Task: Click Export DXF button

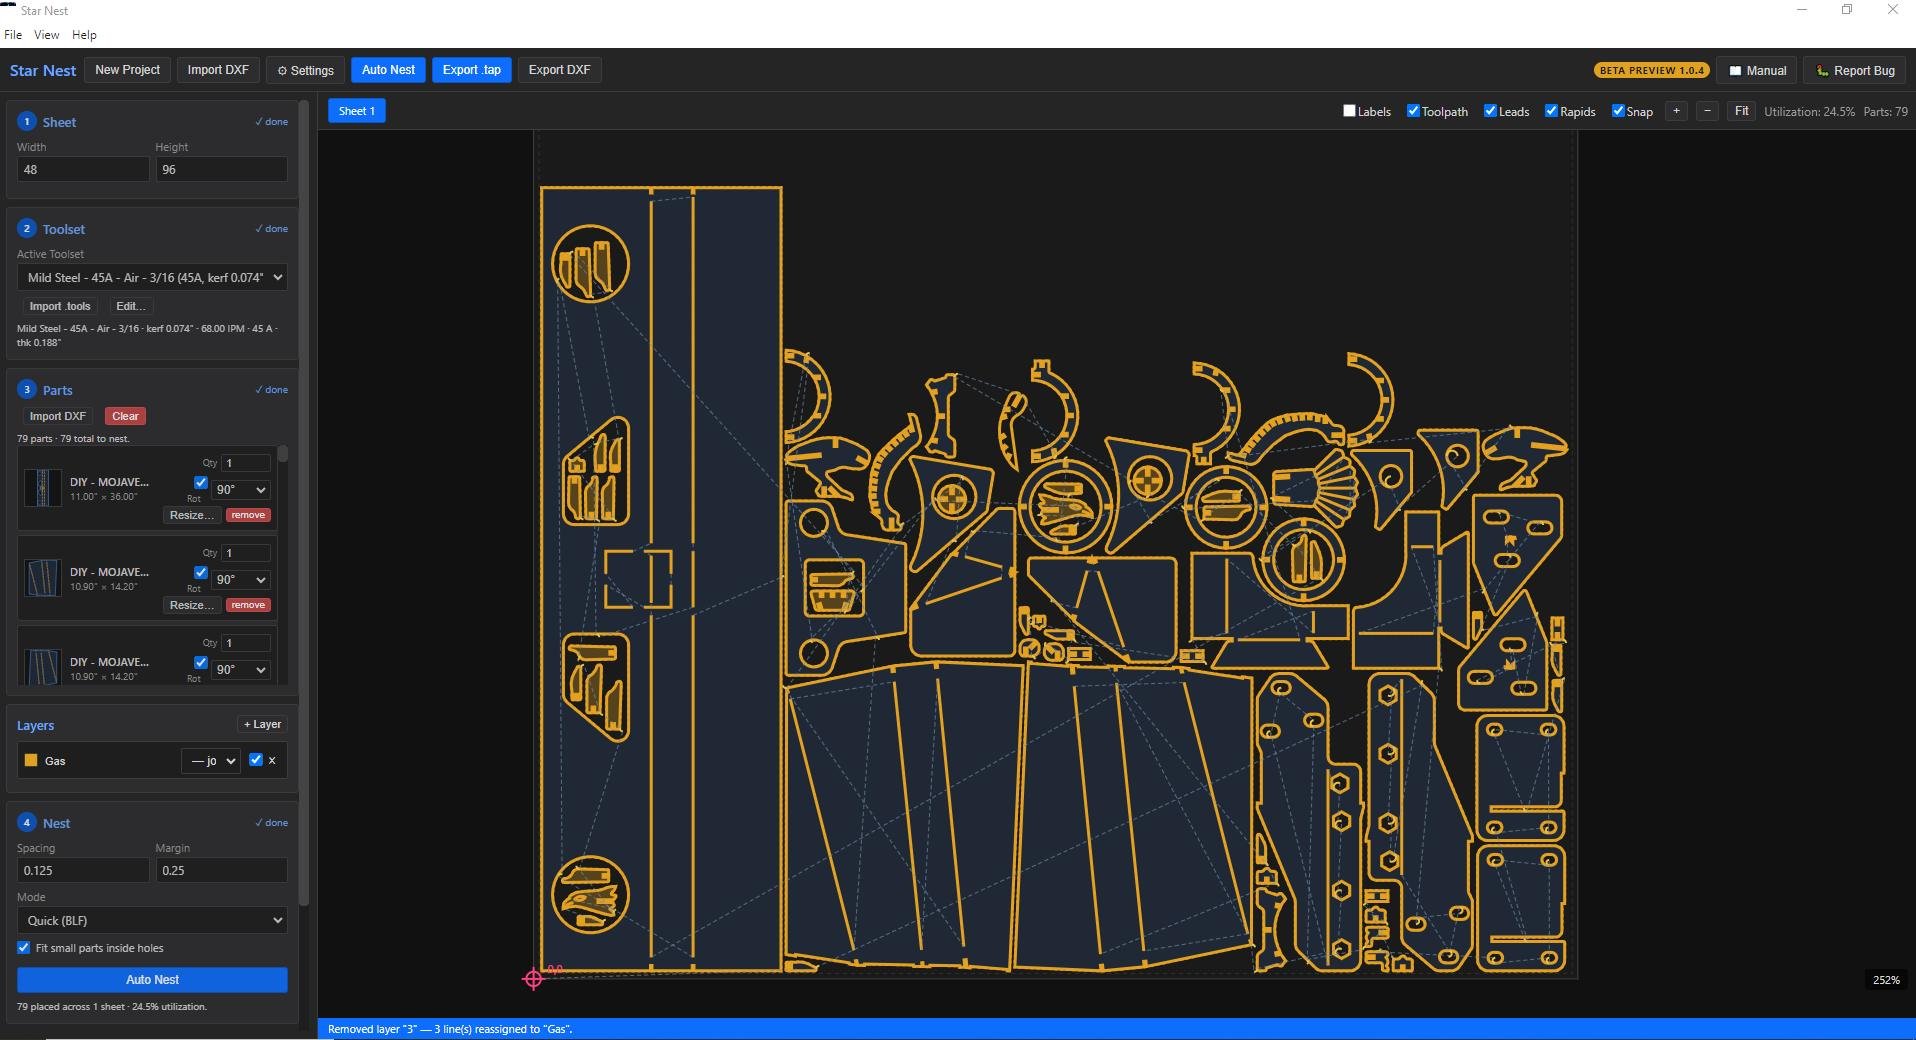Action: (x=559, y=70)
